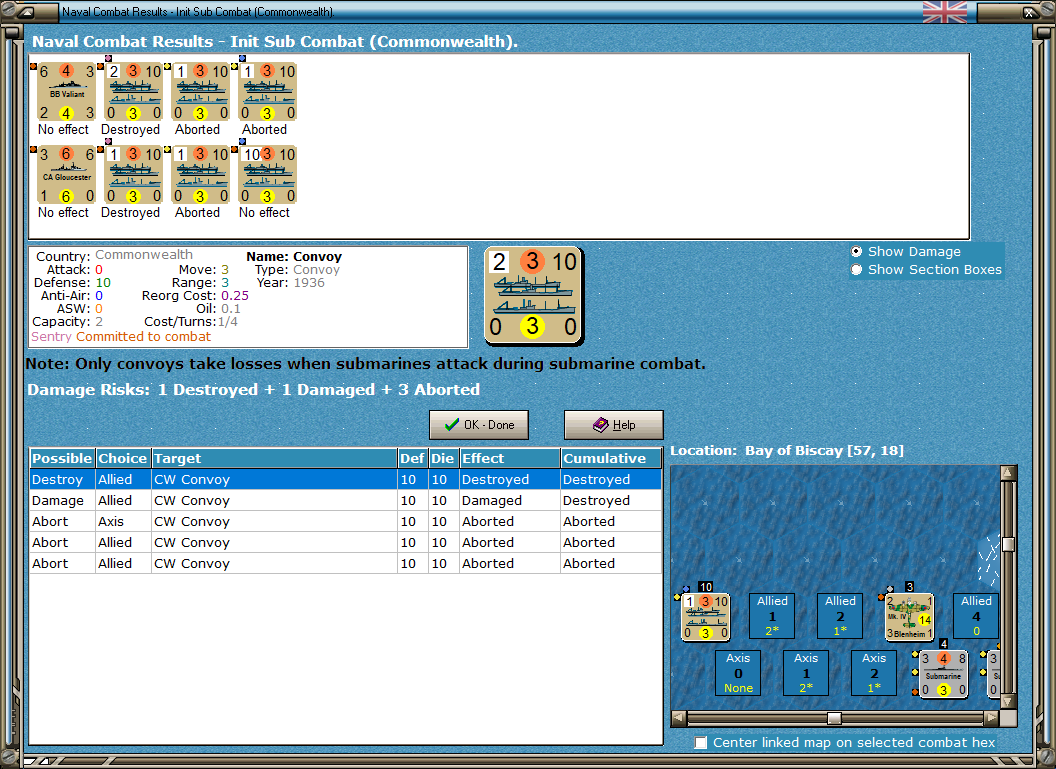Enable Center linked map on selected combat hex
This screenshot has width=1056, height=769.
click(x=701, y=742)
